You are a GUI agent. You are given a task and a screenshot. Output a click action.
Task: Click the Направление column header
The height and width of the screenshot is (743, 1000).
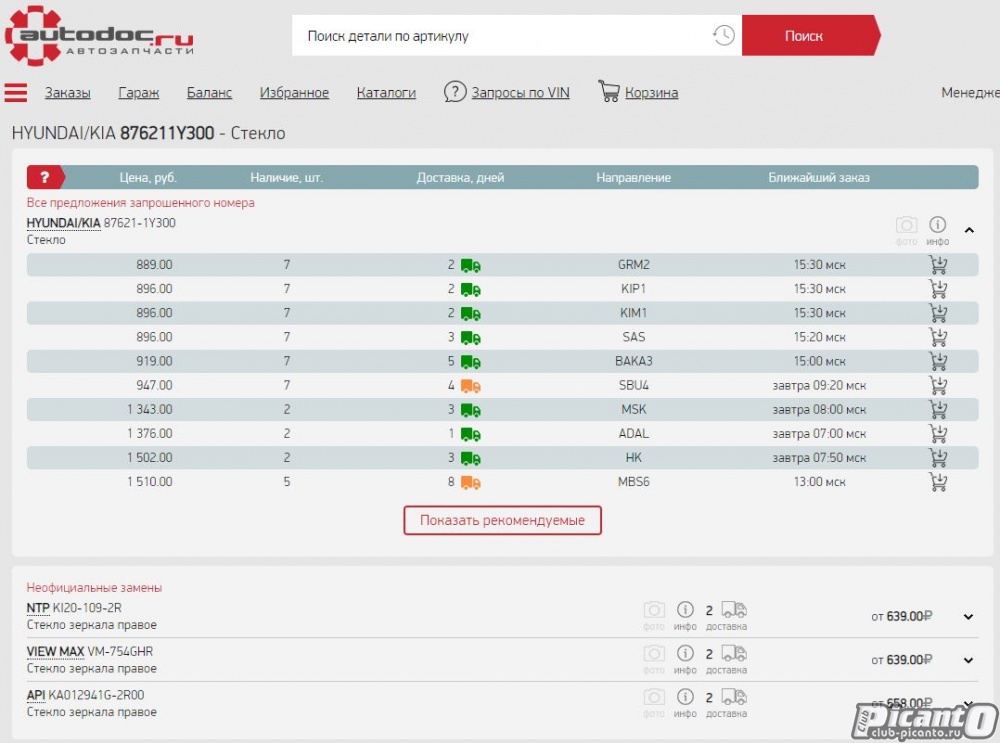pyautogui.click(x=633, y=177)
